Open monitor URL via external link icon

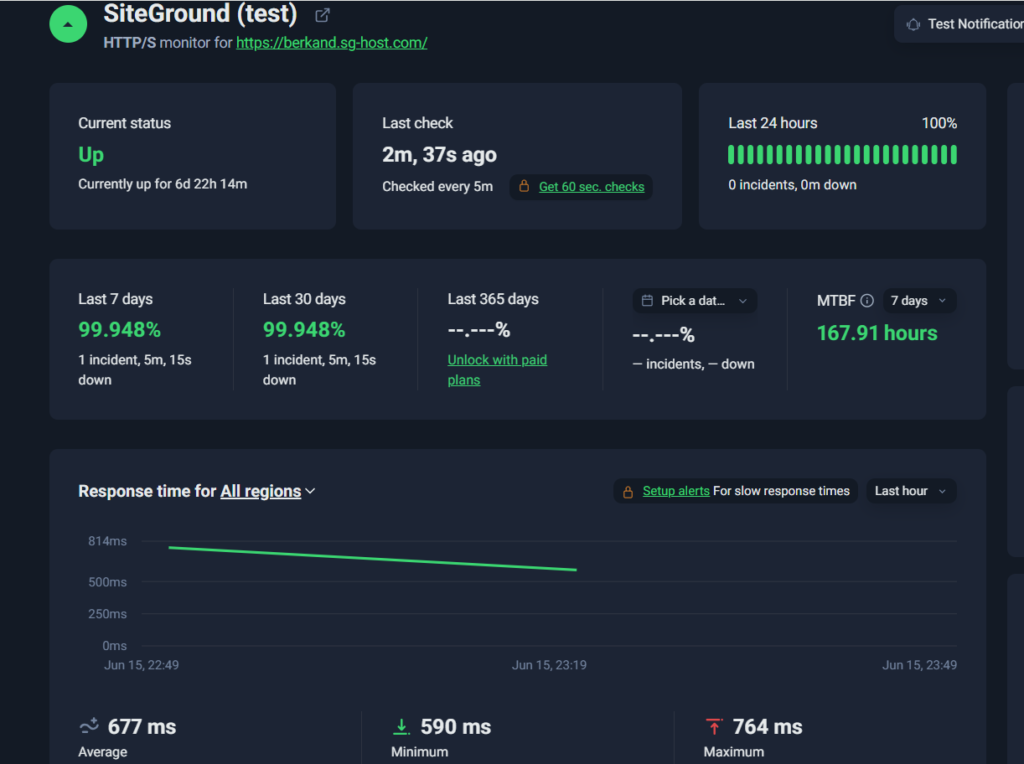tap(322, 15)
